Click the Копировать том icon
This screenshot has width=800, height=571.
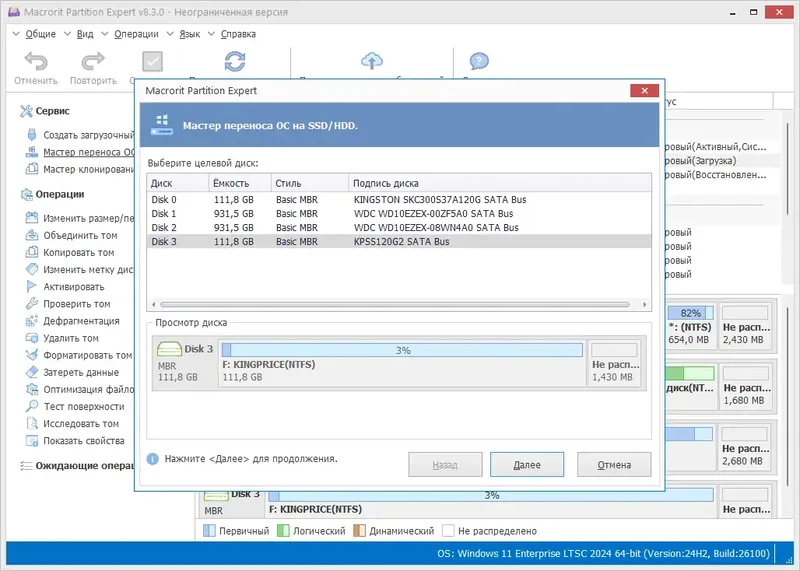pyautogui.click(x=32, y=252)
